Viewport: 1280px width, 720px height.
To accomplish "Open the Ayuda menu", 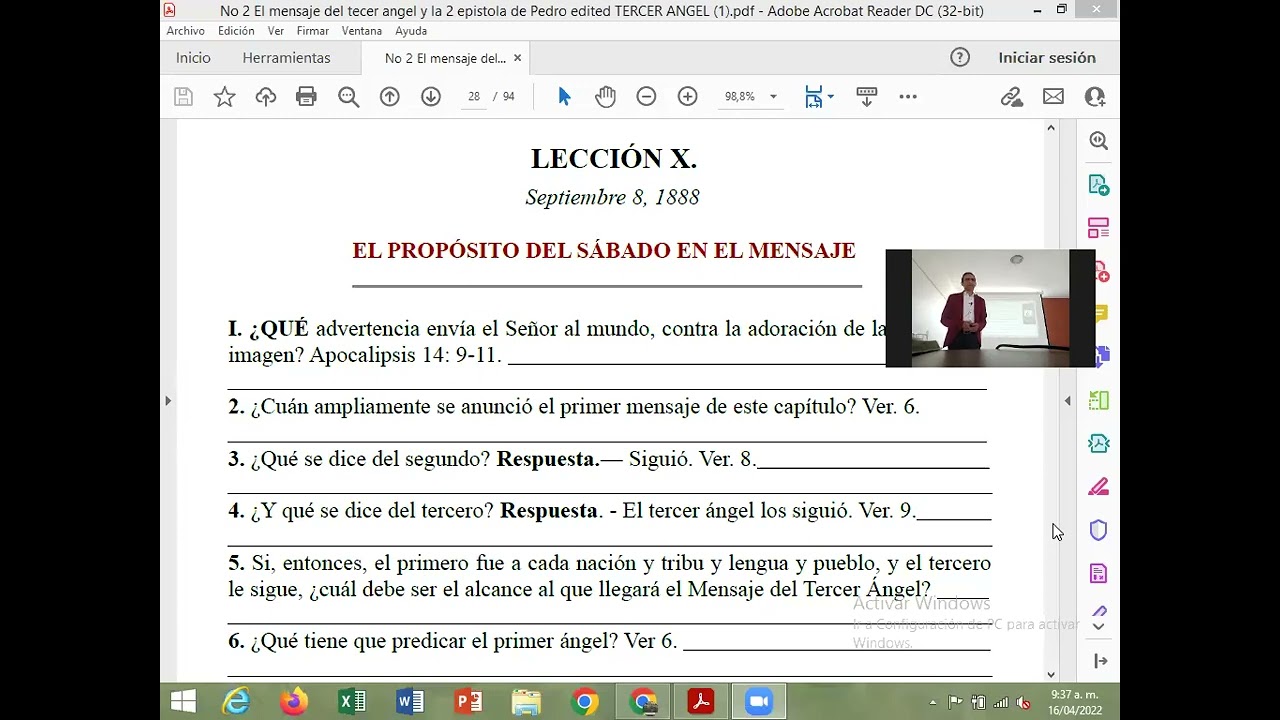I will (x=411, y=31).
